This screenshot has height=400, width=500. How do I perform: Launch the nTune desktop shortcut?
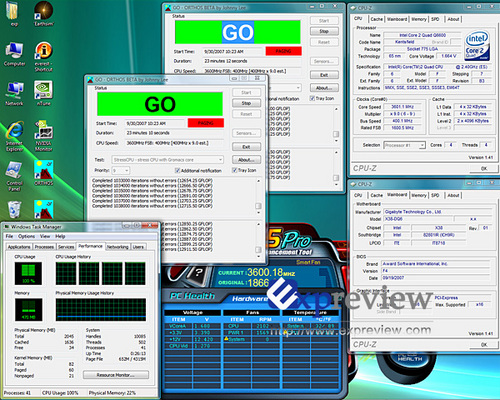[x=44, y=93]
